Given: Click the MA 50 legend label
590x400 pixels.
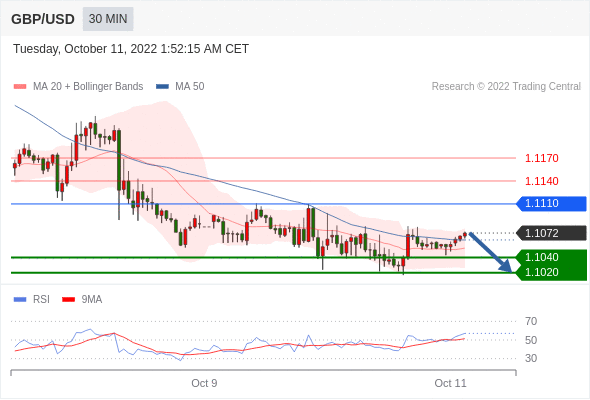Looking at the screenshot, I should [x=190, y=87].
